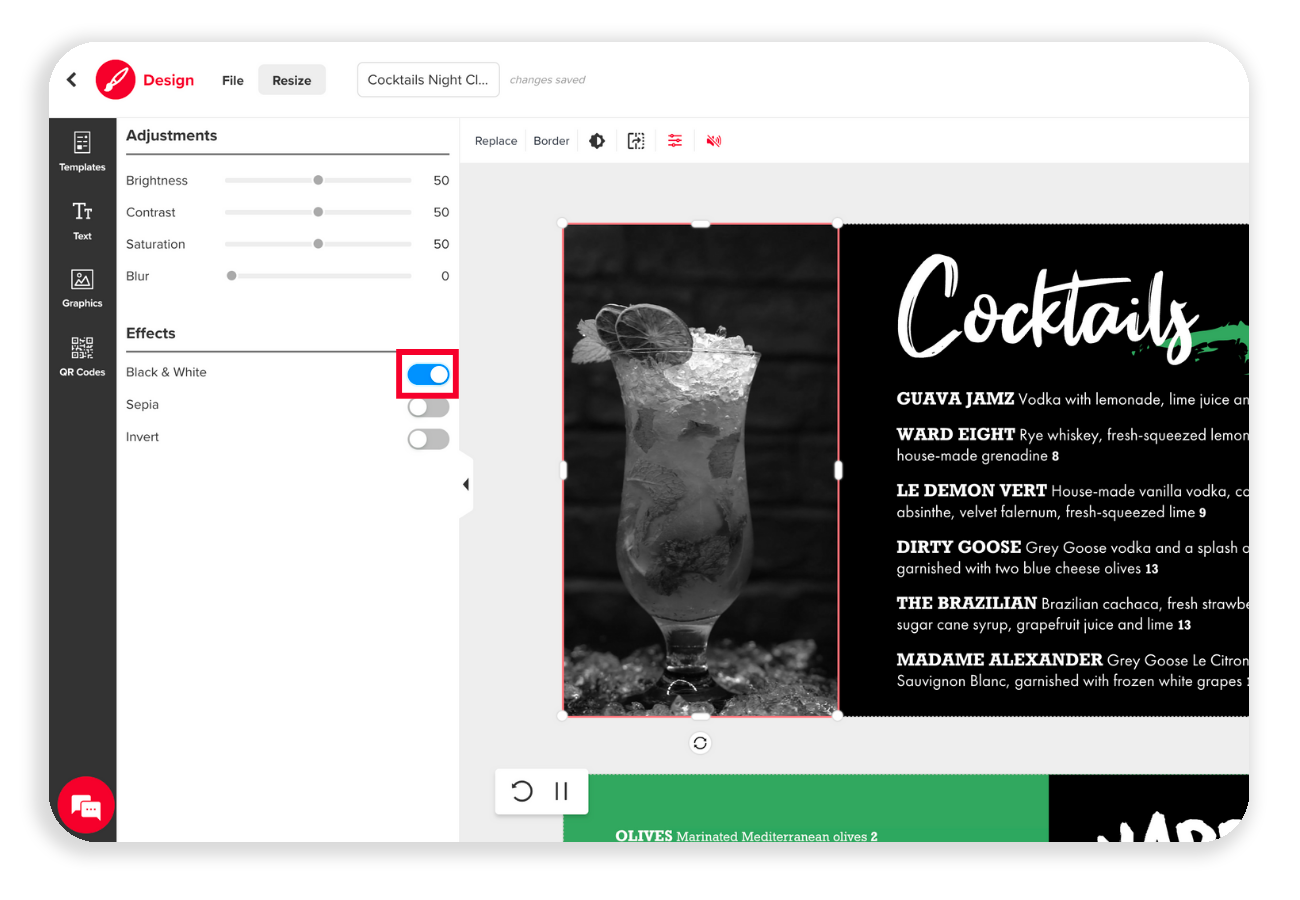Collapse the side panel with arrow
Image resolution: width=1300 pixels, height=900 pixels.
point(466,484)
